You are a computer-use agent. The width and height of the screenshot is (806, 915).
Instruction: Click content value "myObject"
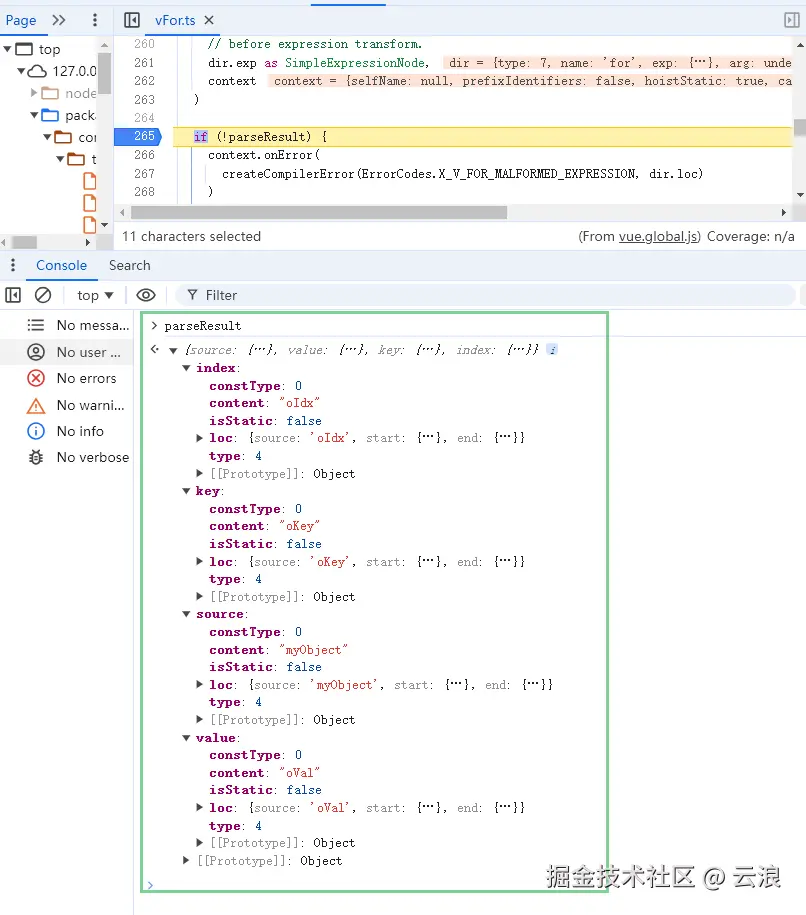coord(313,650)
